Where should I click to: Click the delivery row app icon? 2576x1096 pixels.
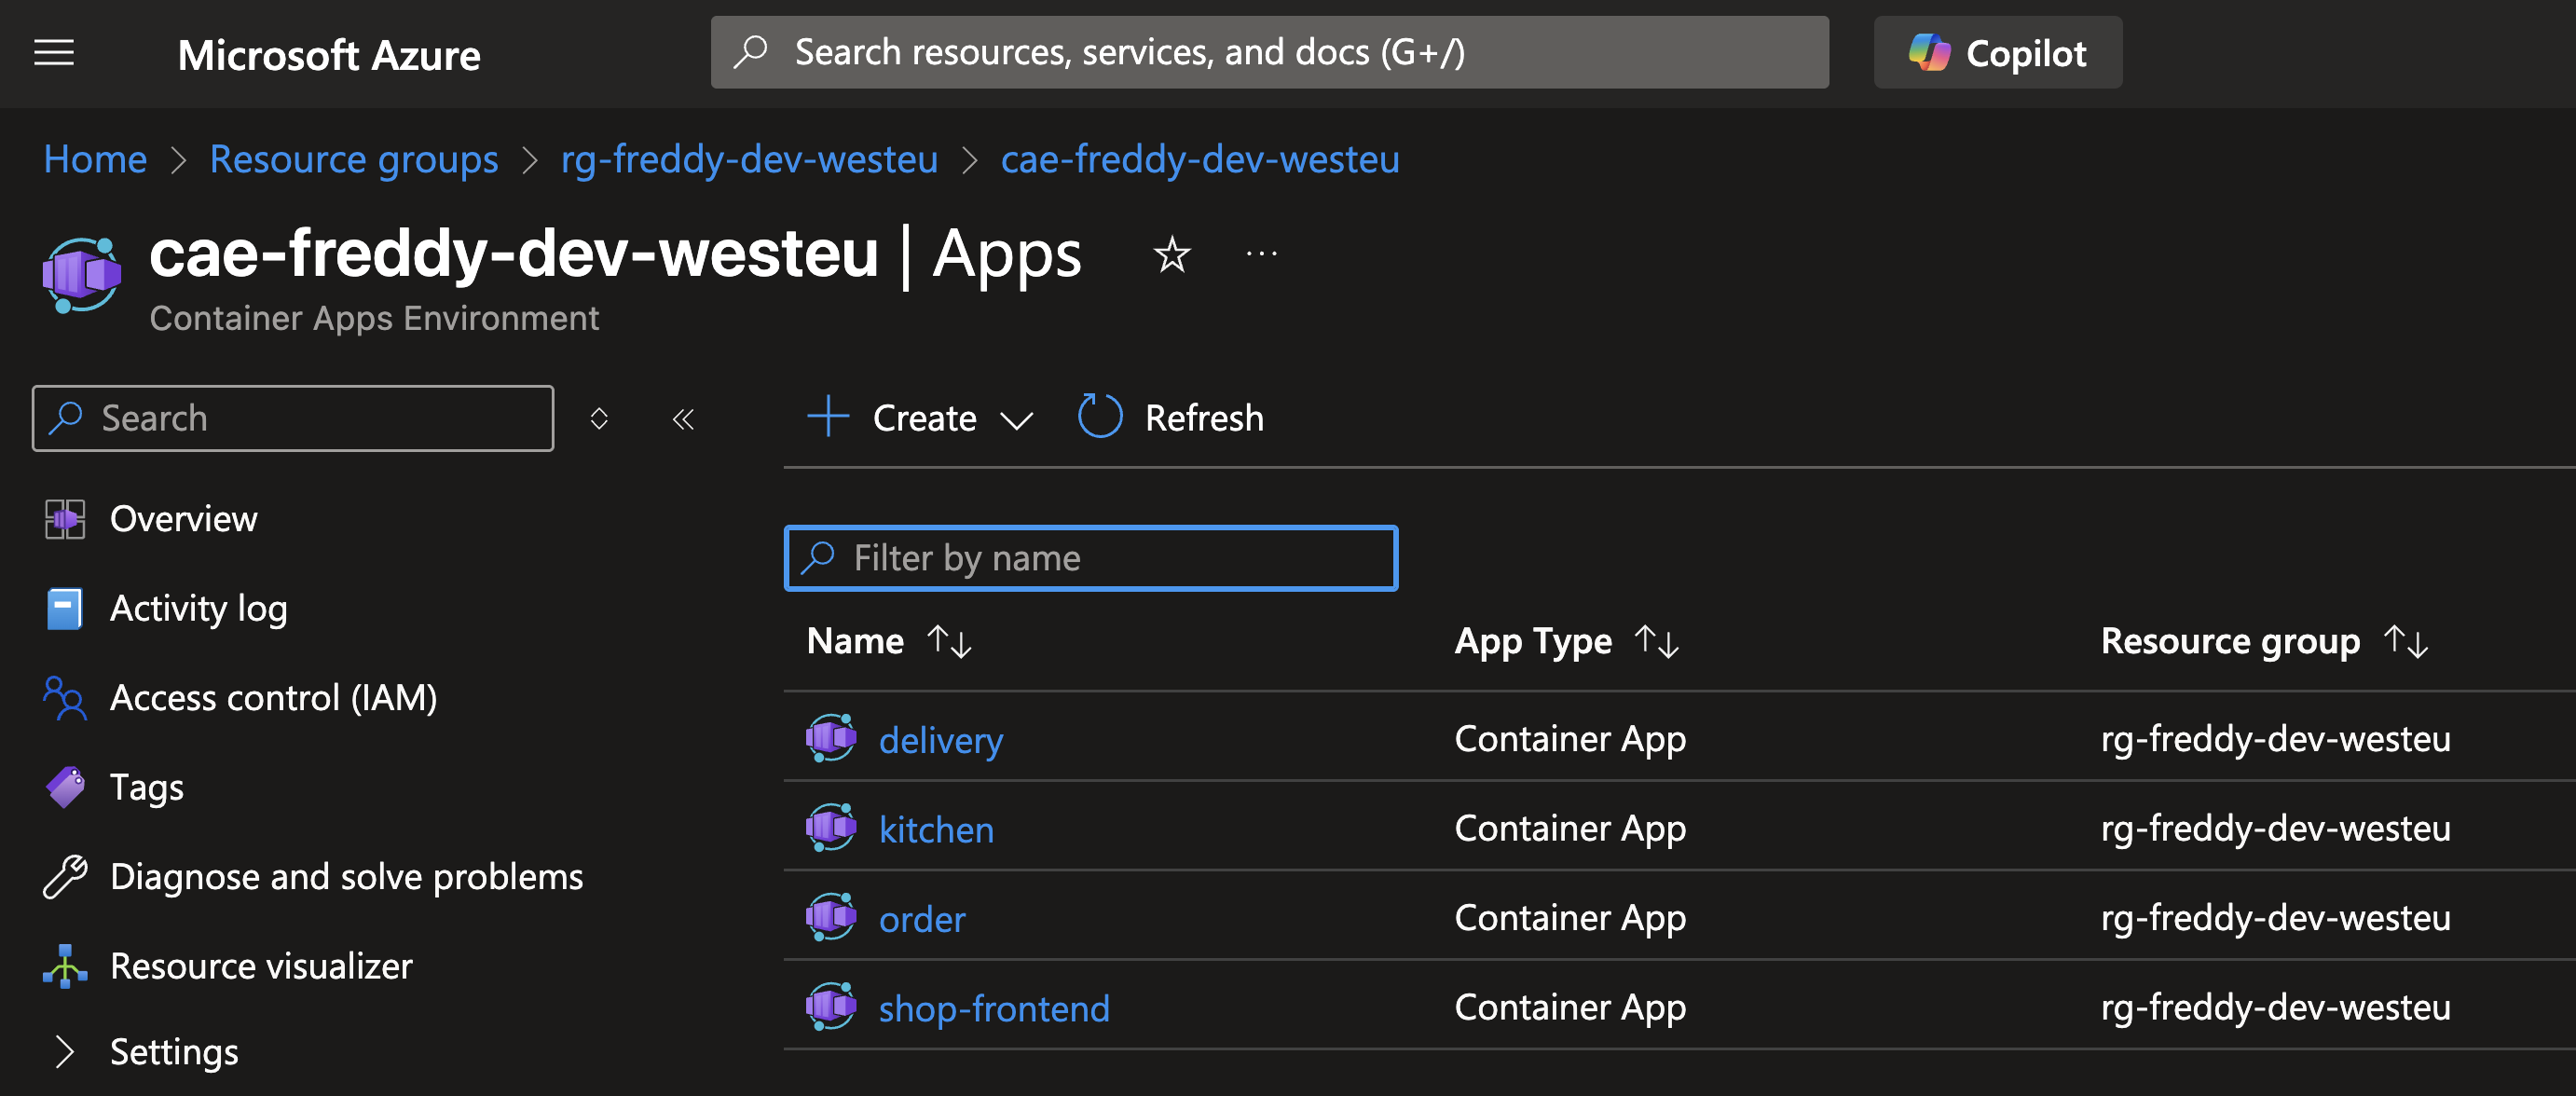(x=831, y=738)
